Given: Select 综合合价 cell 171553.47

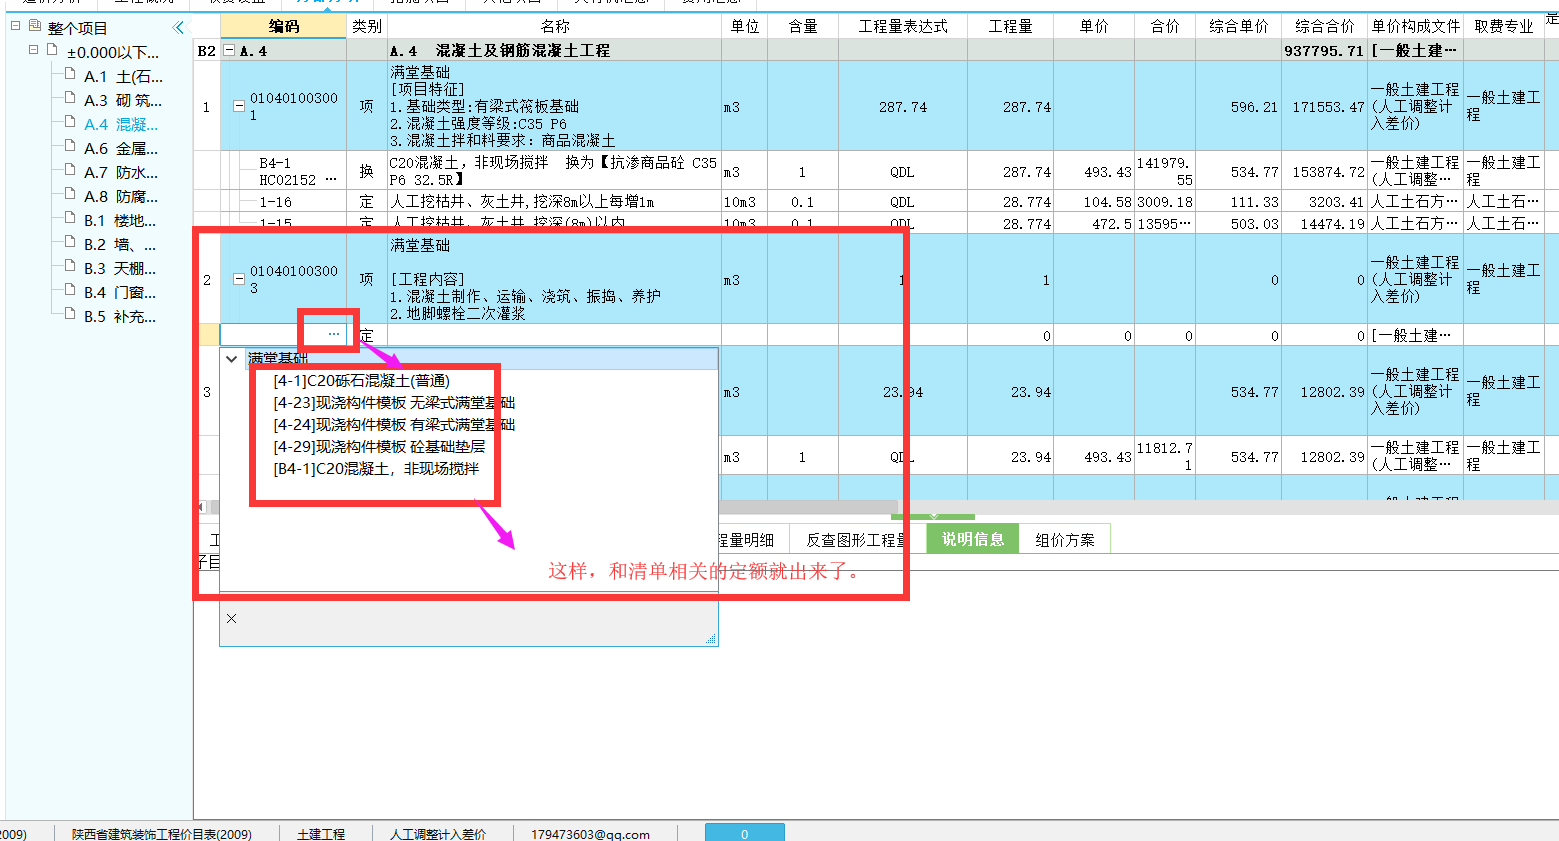Looking at the screenshot, I should tap(1324, 106).
